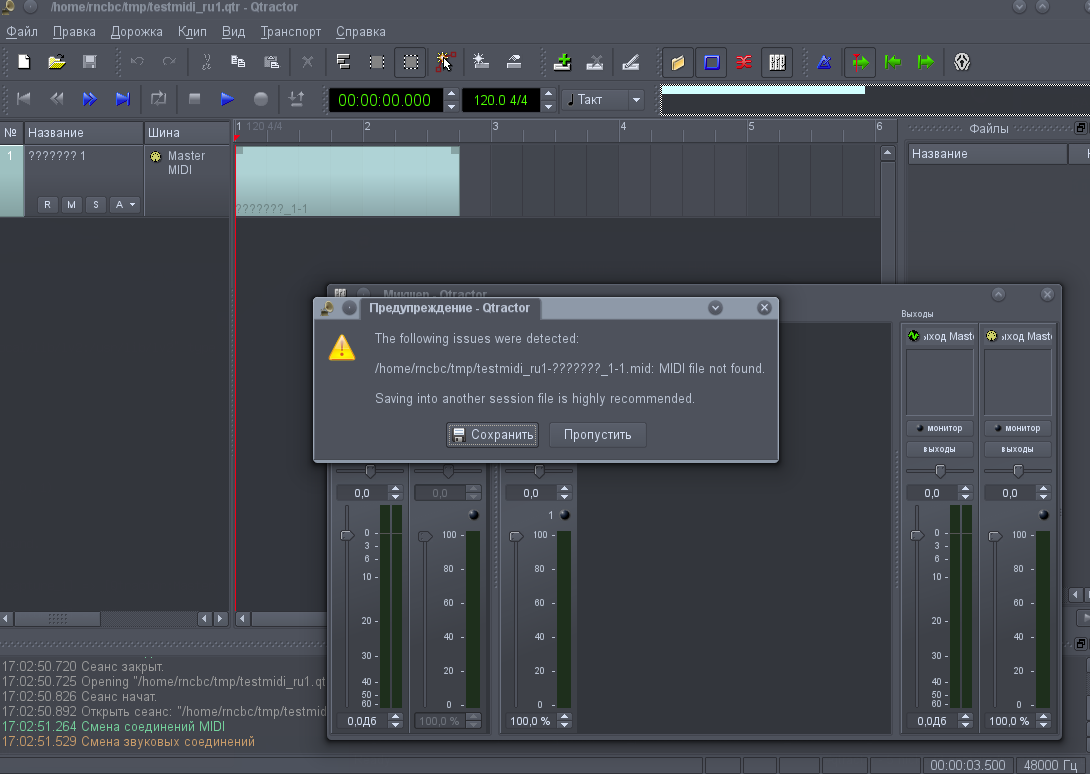Increase the time display stepper
This screenshot has width=1090, height=774.
(451, 94)
